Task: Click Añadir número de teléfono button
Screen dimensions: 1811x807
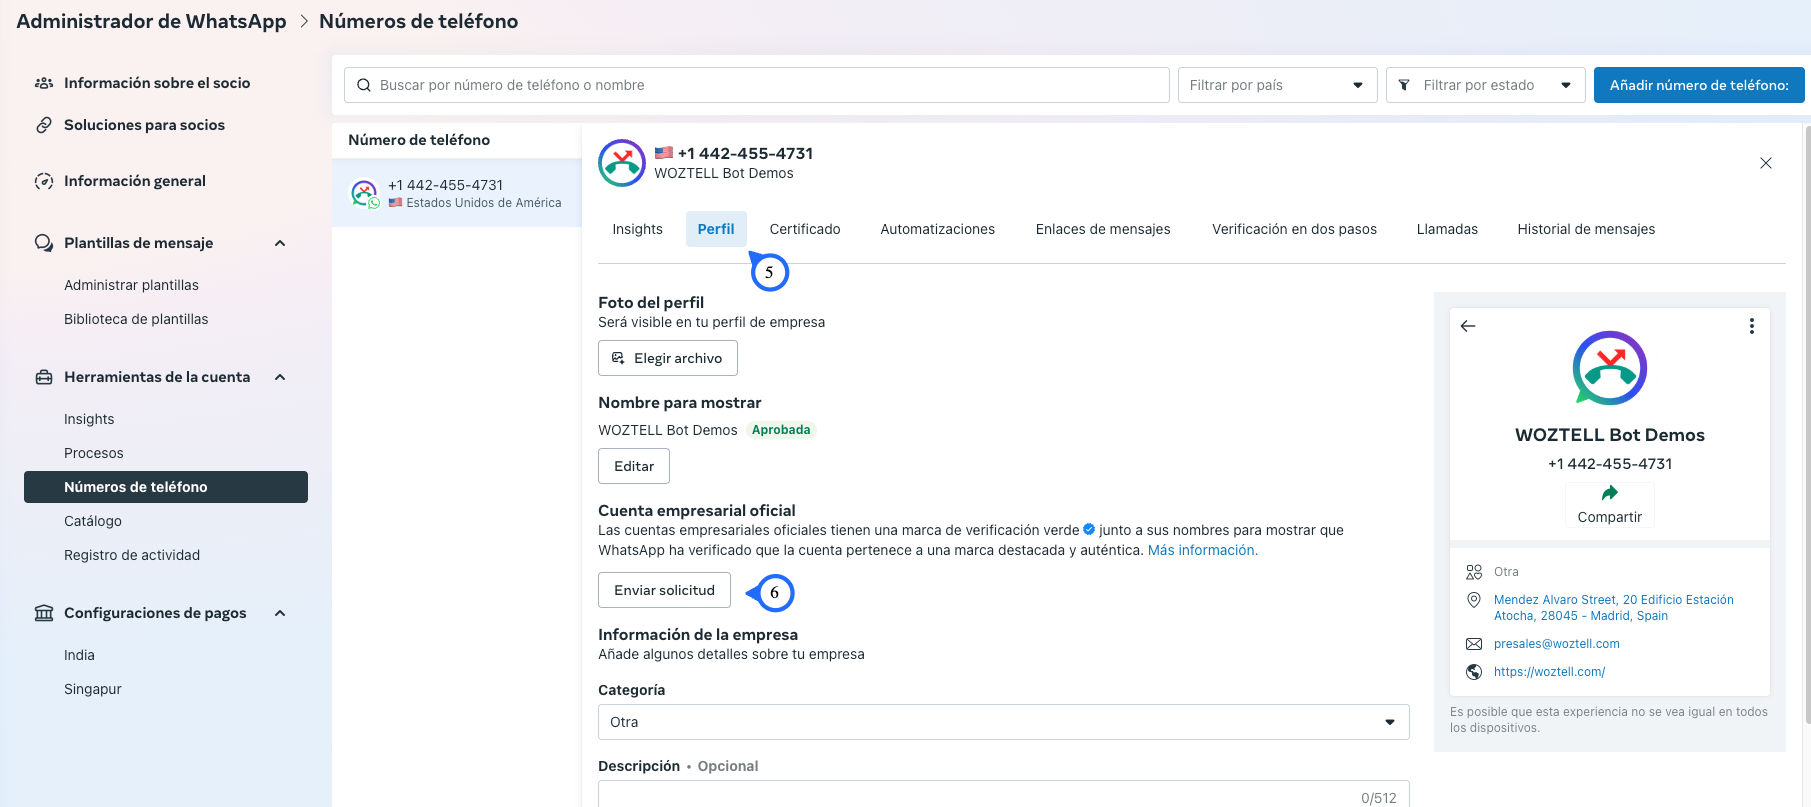Action: coord(1699,85)
